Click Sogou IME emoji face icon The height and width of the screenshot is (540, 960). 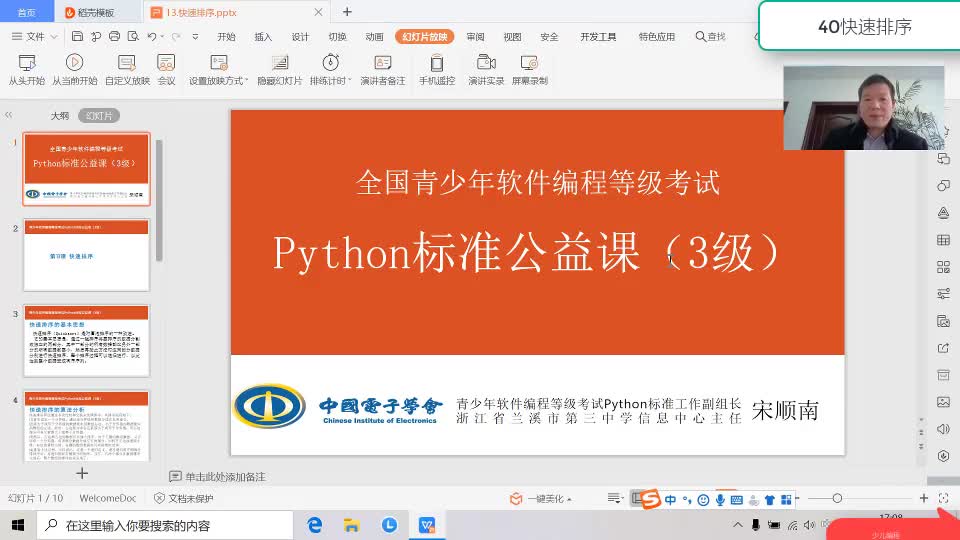[x=703, y=500]
